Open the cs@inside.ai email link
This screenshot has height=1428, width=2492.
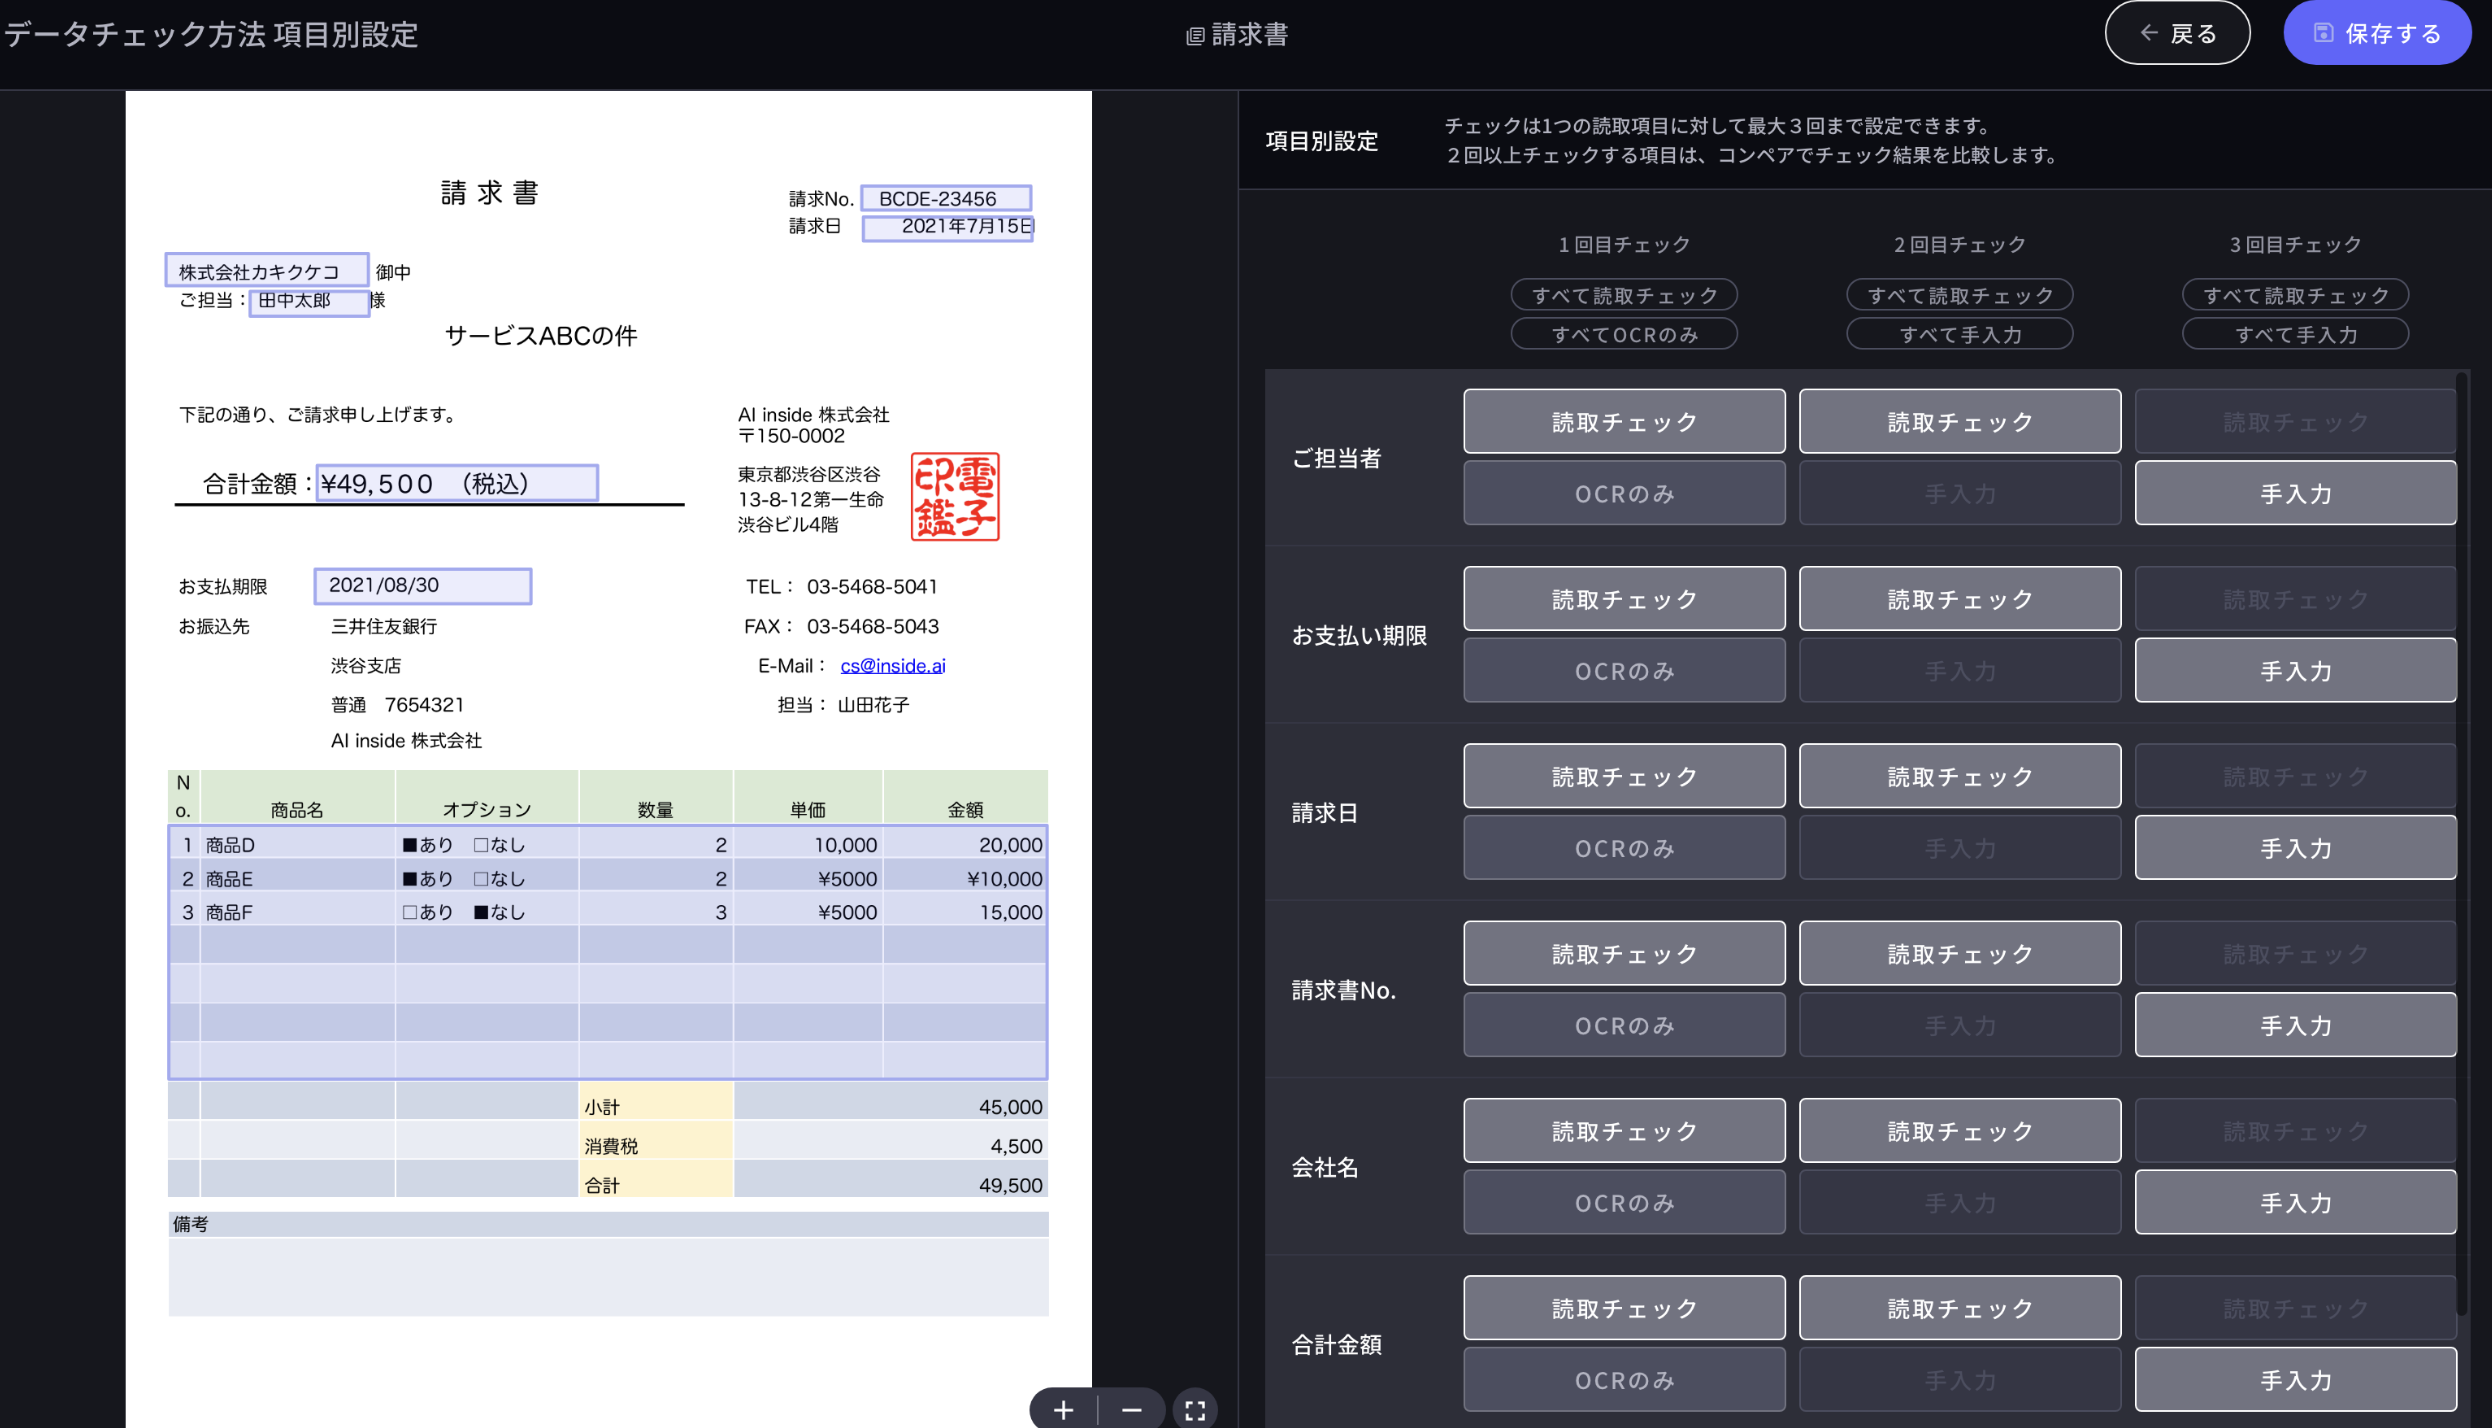[x=892, y=666]
